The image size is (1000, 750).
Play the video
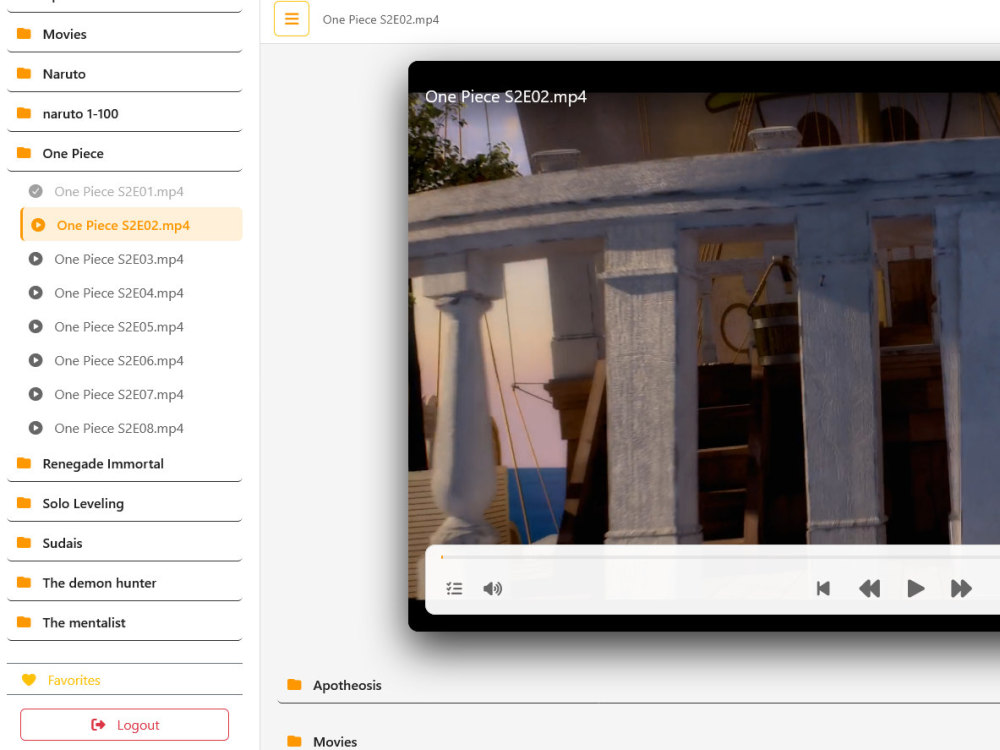[916, 588]
